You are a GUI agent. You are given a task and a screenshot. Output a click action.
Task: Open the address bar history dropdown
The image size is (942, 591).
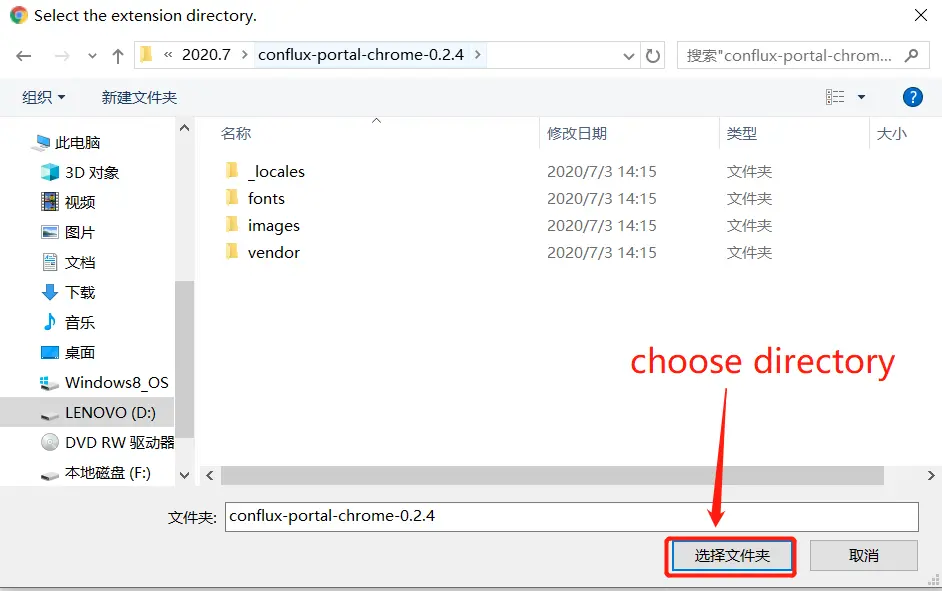(x=631, y=56)
